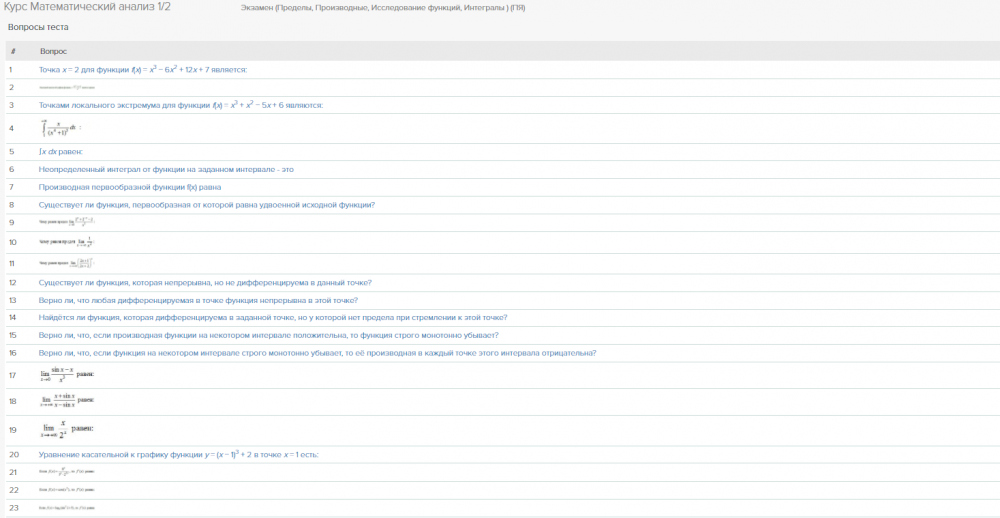Open question 14 starting with 'Найдётся ли функция'

(273, 318)
